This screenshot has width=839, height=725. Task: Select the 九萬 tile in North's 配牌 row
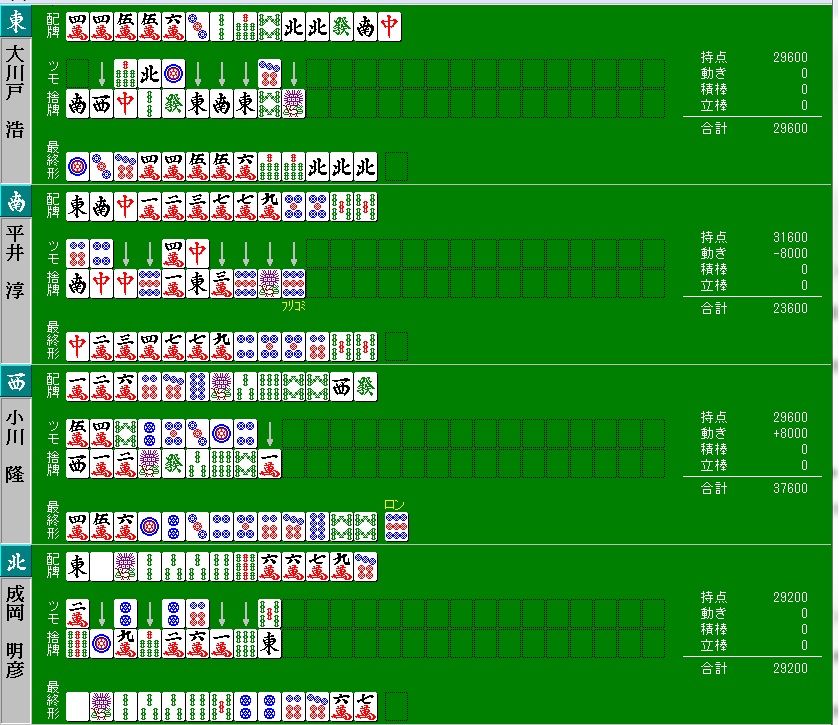click(x=341, y=567)
